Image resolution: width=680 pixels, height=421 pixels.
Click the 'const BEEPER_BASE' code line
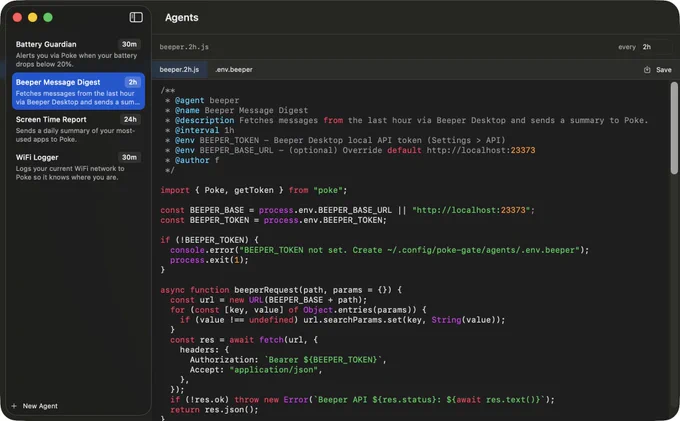[x=347, y=210]
